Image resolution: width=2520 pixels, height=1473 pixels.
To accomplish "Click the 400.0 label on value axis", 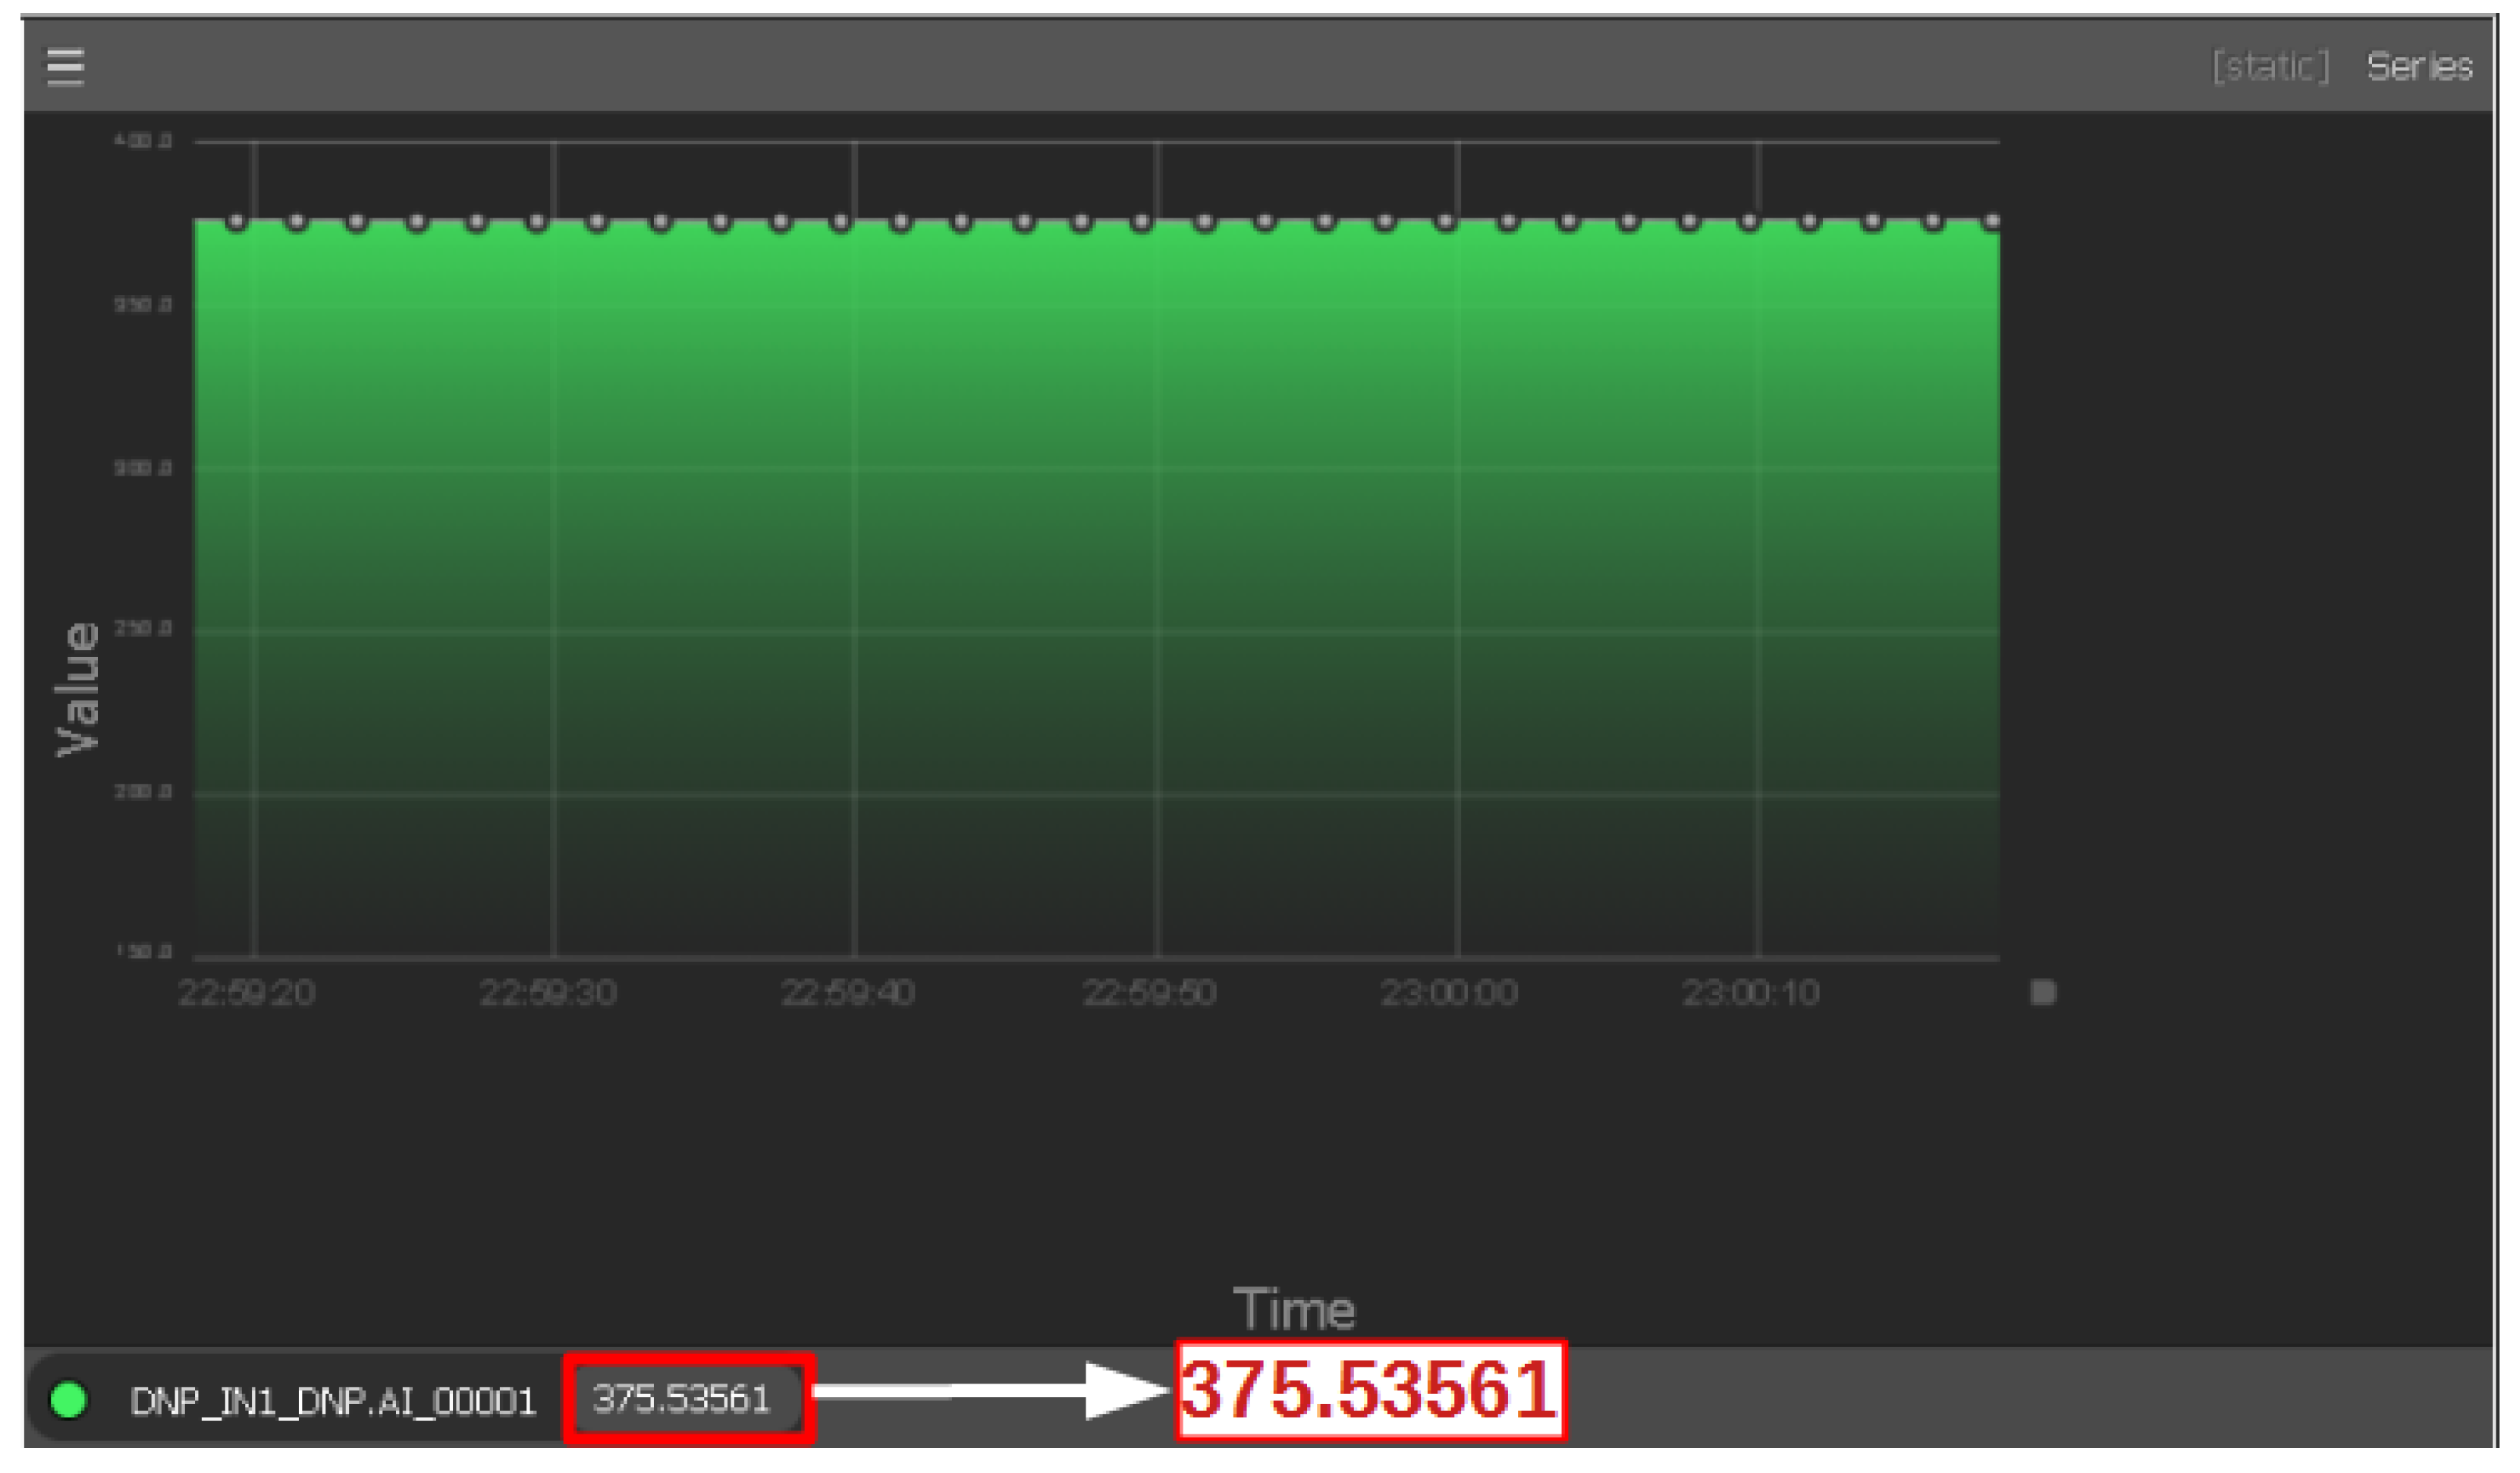I will click(142, 141).
